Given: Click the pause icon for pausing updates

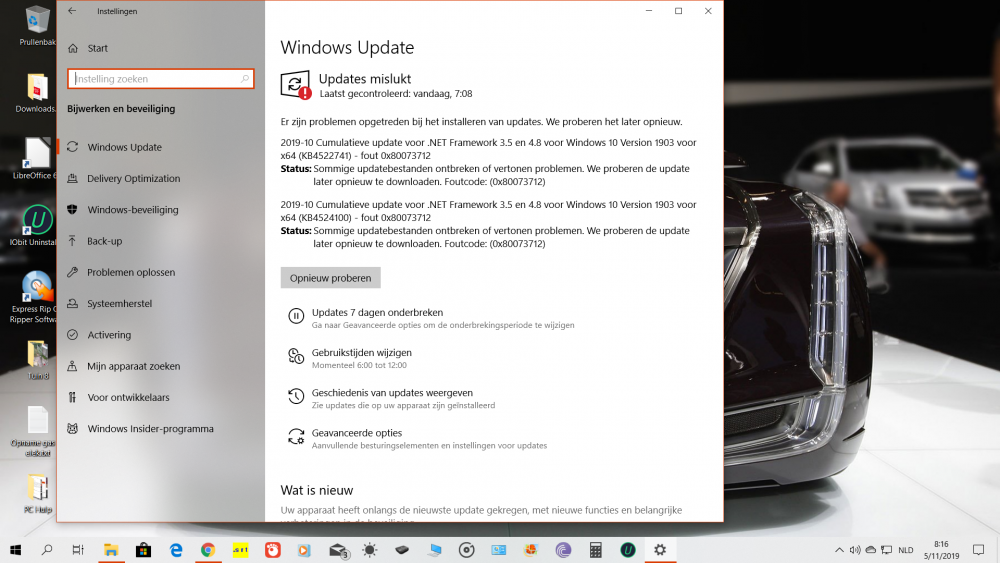Looking at the screenshot, I should [x=296, y=316].
